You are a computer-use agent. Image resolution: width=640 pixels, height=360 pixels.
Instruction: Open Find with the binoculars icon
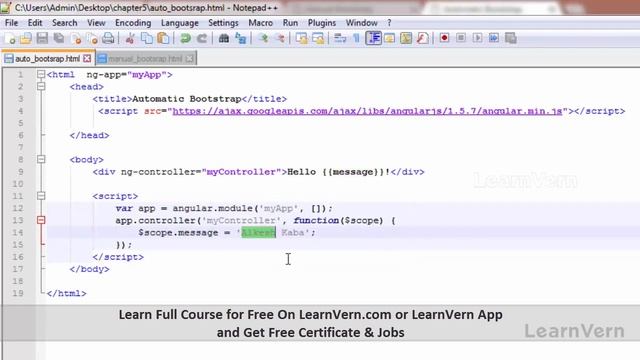tap(224, 38)
